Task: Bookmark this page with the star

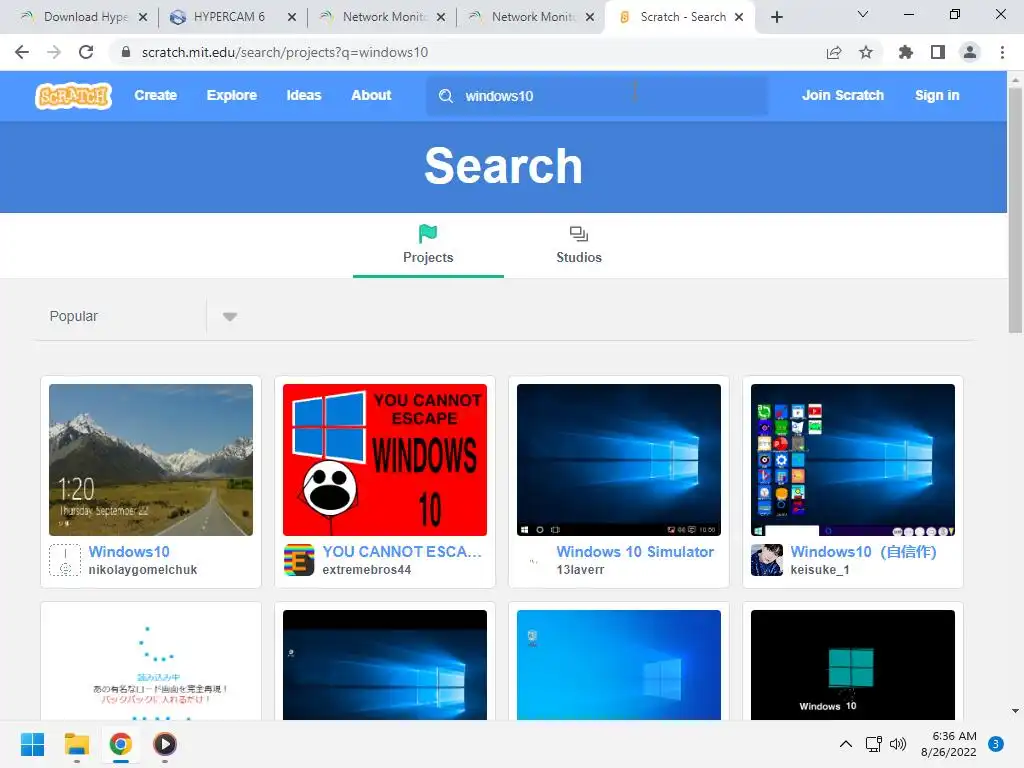Action: [x=866, y=52]
